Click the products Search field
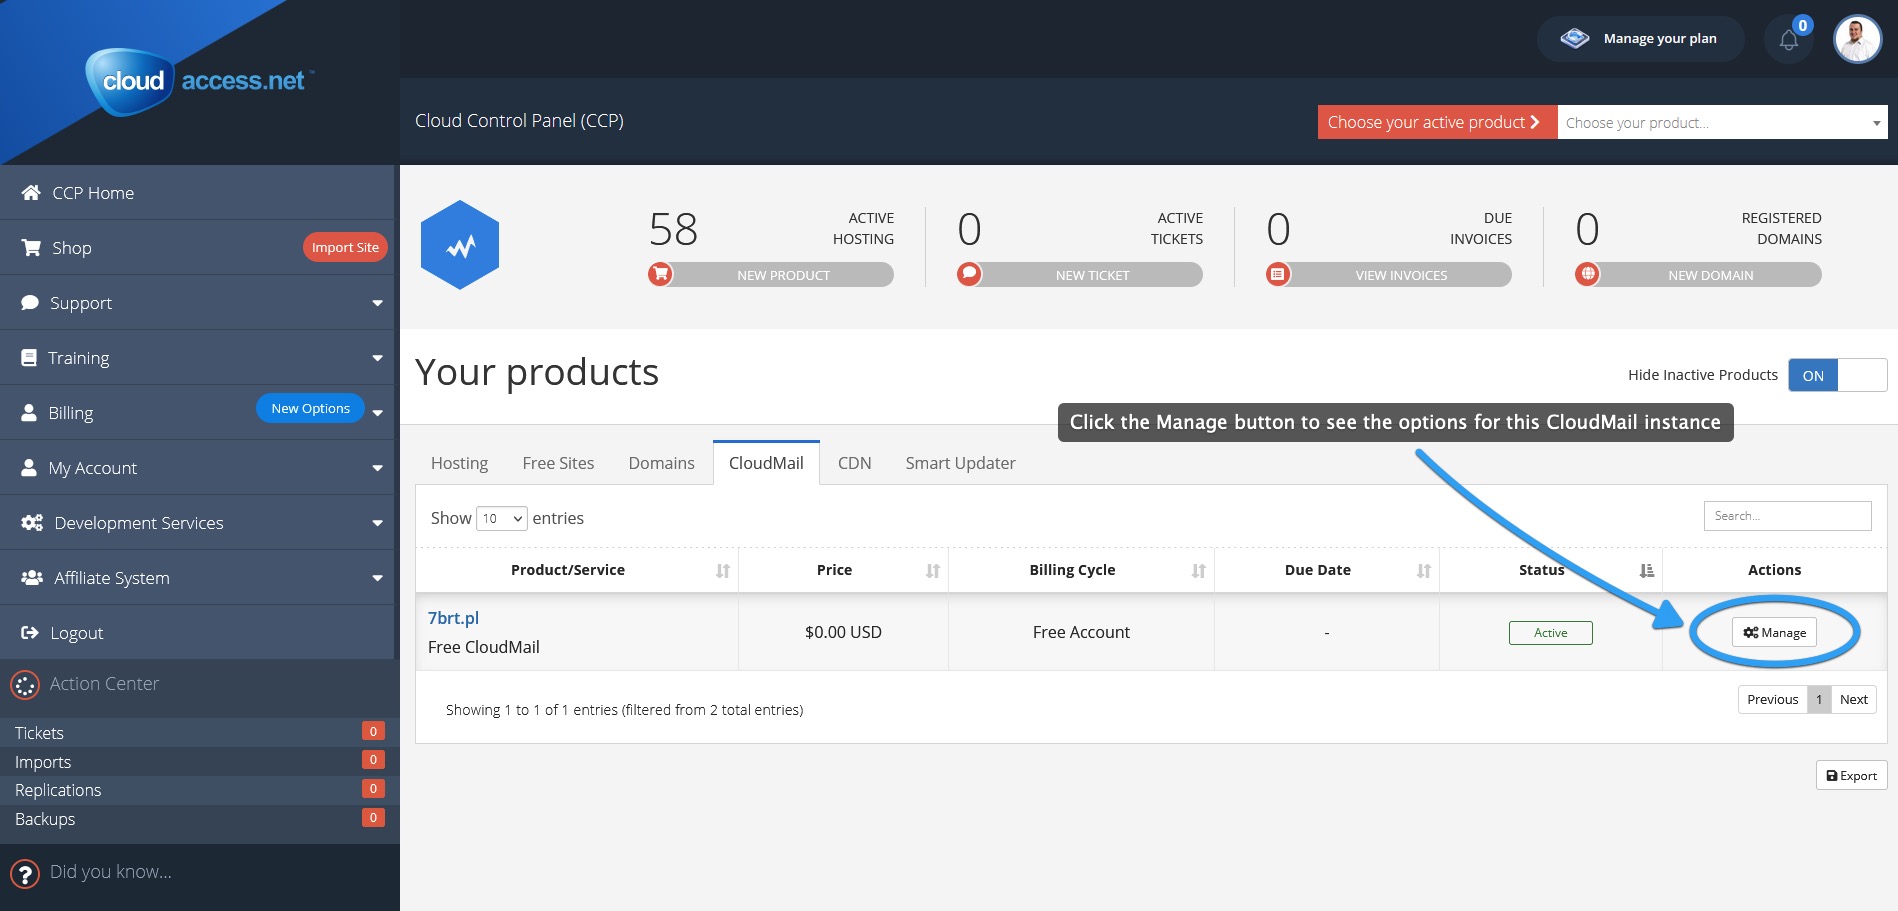Viewport: 1898px width, 911px height. (x=1787, y=516)
